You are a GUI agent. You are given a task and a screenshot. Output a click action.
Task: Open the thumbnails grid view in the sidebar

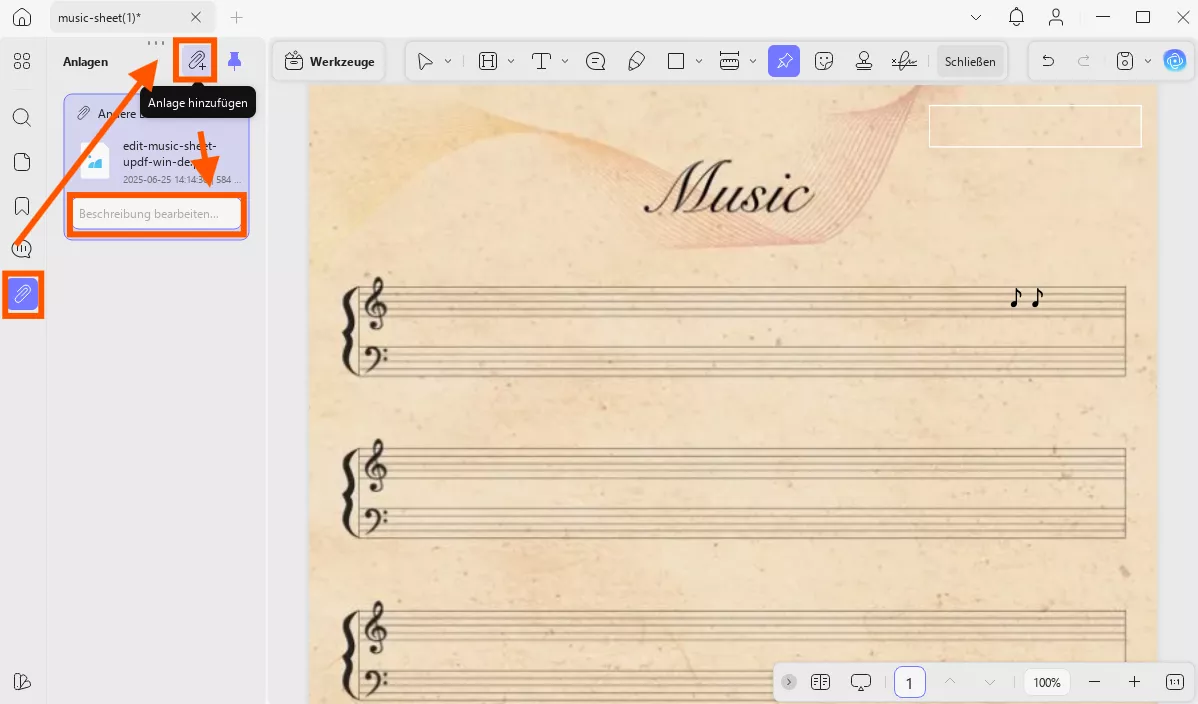pos(22,61)
